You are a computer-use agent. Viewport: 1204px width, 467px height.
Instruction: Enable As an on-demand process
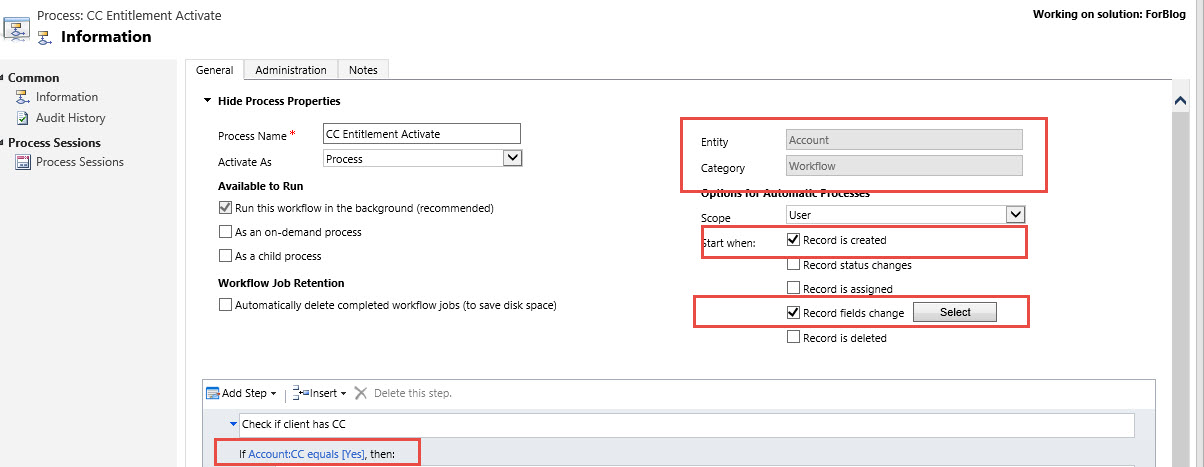click(225, 232)
